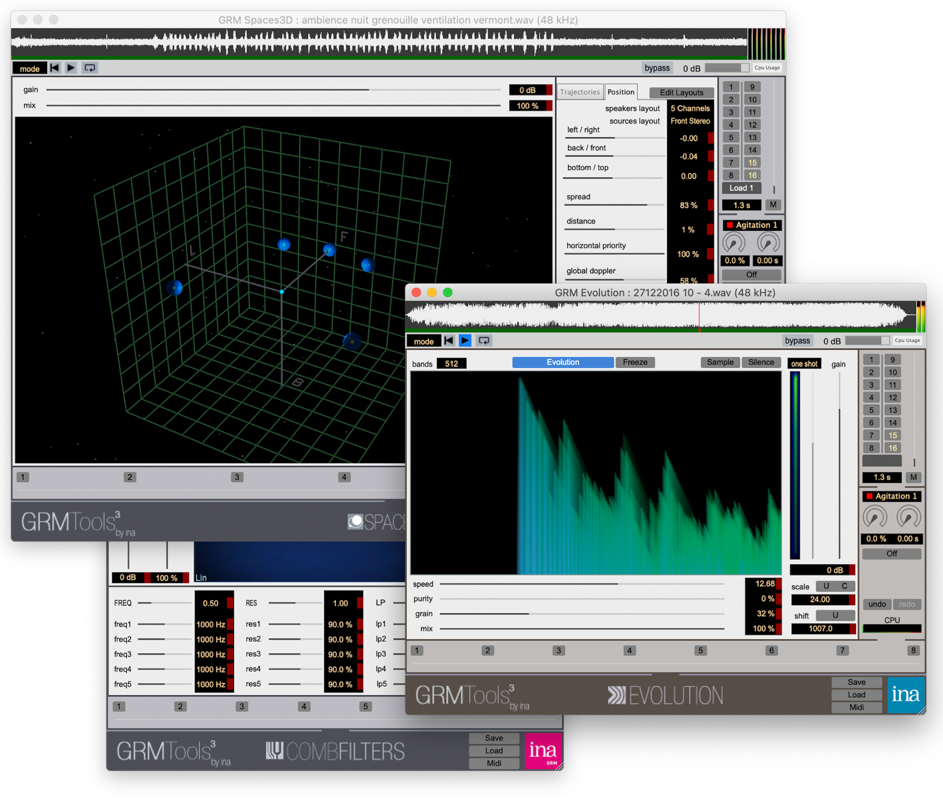This screenshot has width=943, height=806.
Task: Click the Off button in the Evolution window
Action: click(x=891, y=553)
